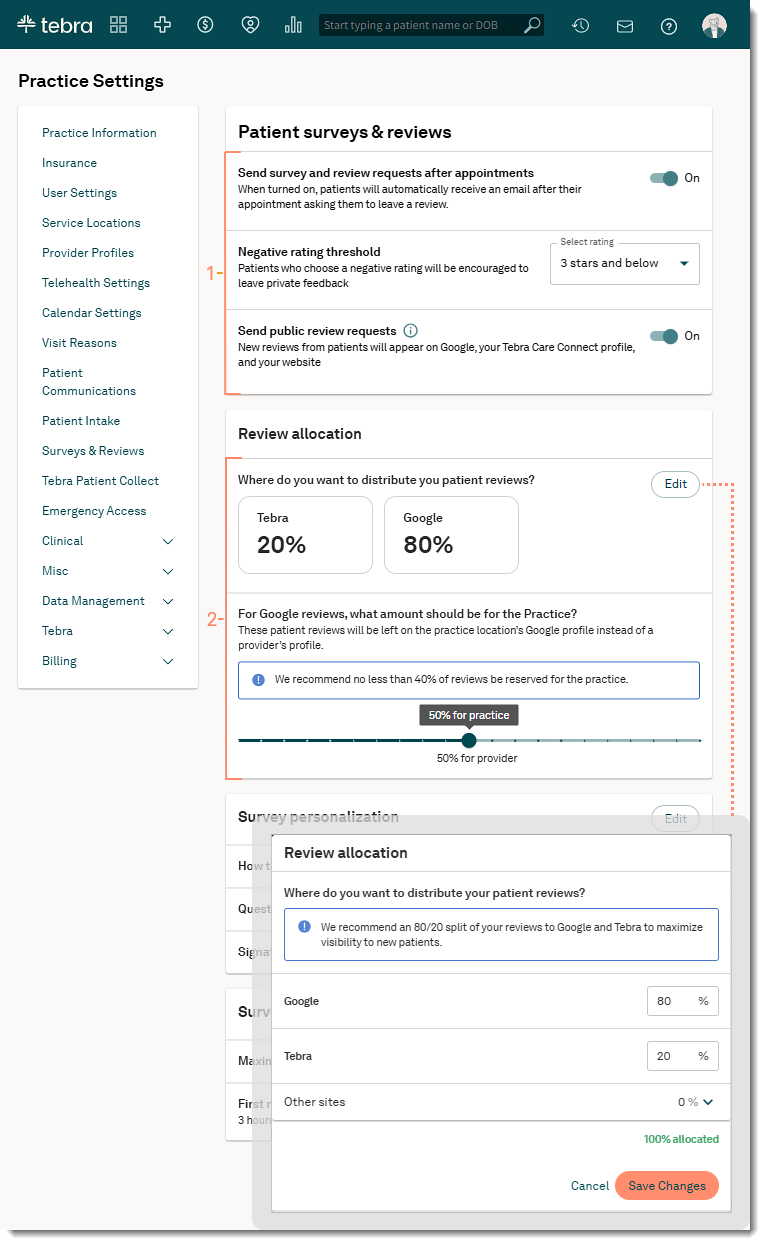Viewport: 765px width, 1245px height.
Task: Click the patient name search box
Action: coord(431,25)
